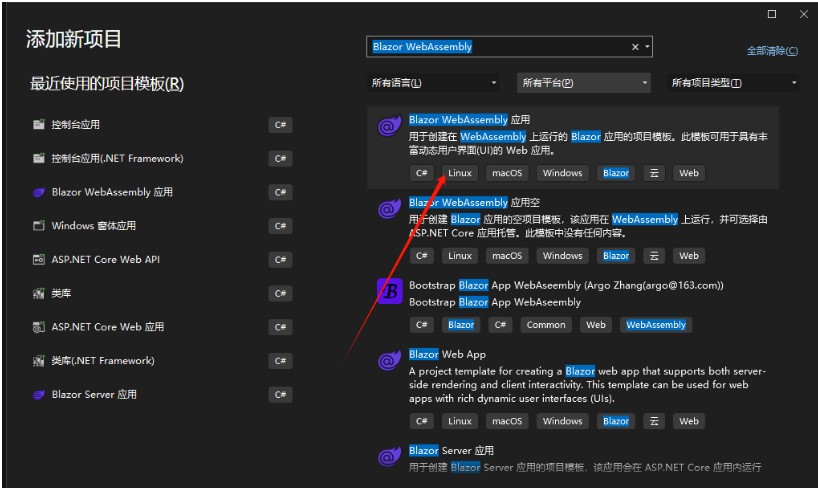Select the Blazor WebAssembly 应用空 result title

pos(474,202)
